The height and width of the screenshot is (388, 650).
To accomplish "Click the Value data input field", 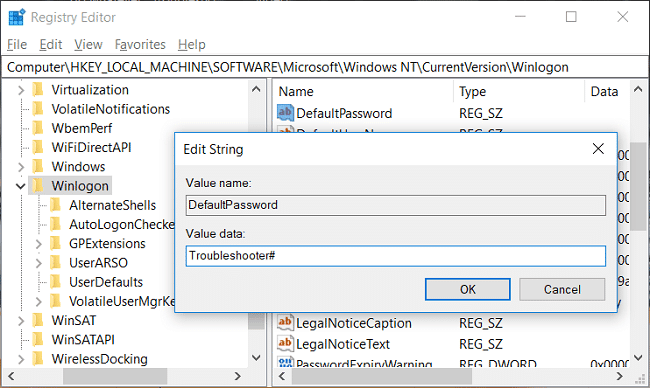I will click(395, 256).
